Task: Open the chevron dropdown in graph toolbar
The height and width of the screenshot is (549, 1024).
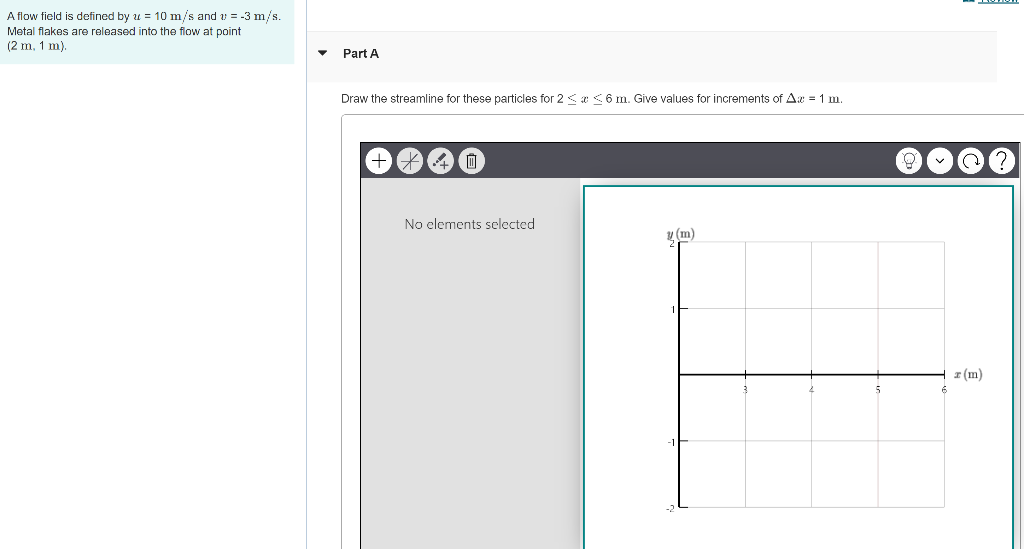Action: coord(940,161)
